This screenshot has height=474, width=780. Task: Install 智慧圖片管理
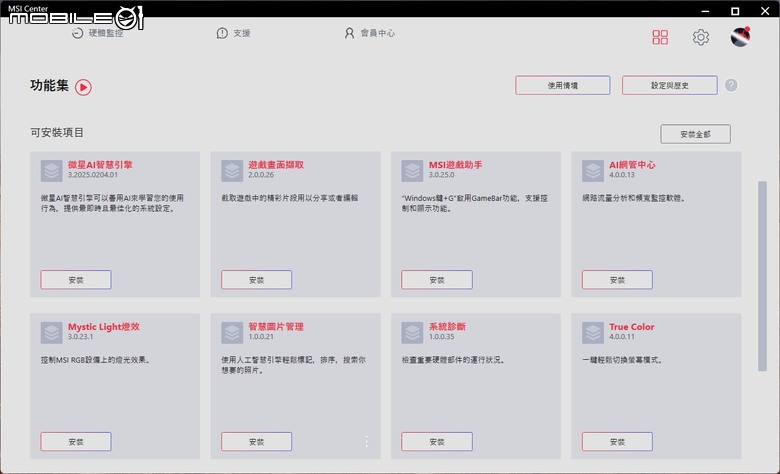pyautogui.click(x=256, y=441)
